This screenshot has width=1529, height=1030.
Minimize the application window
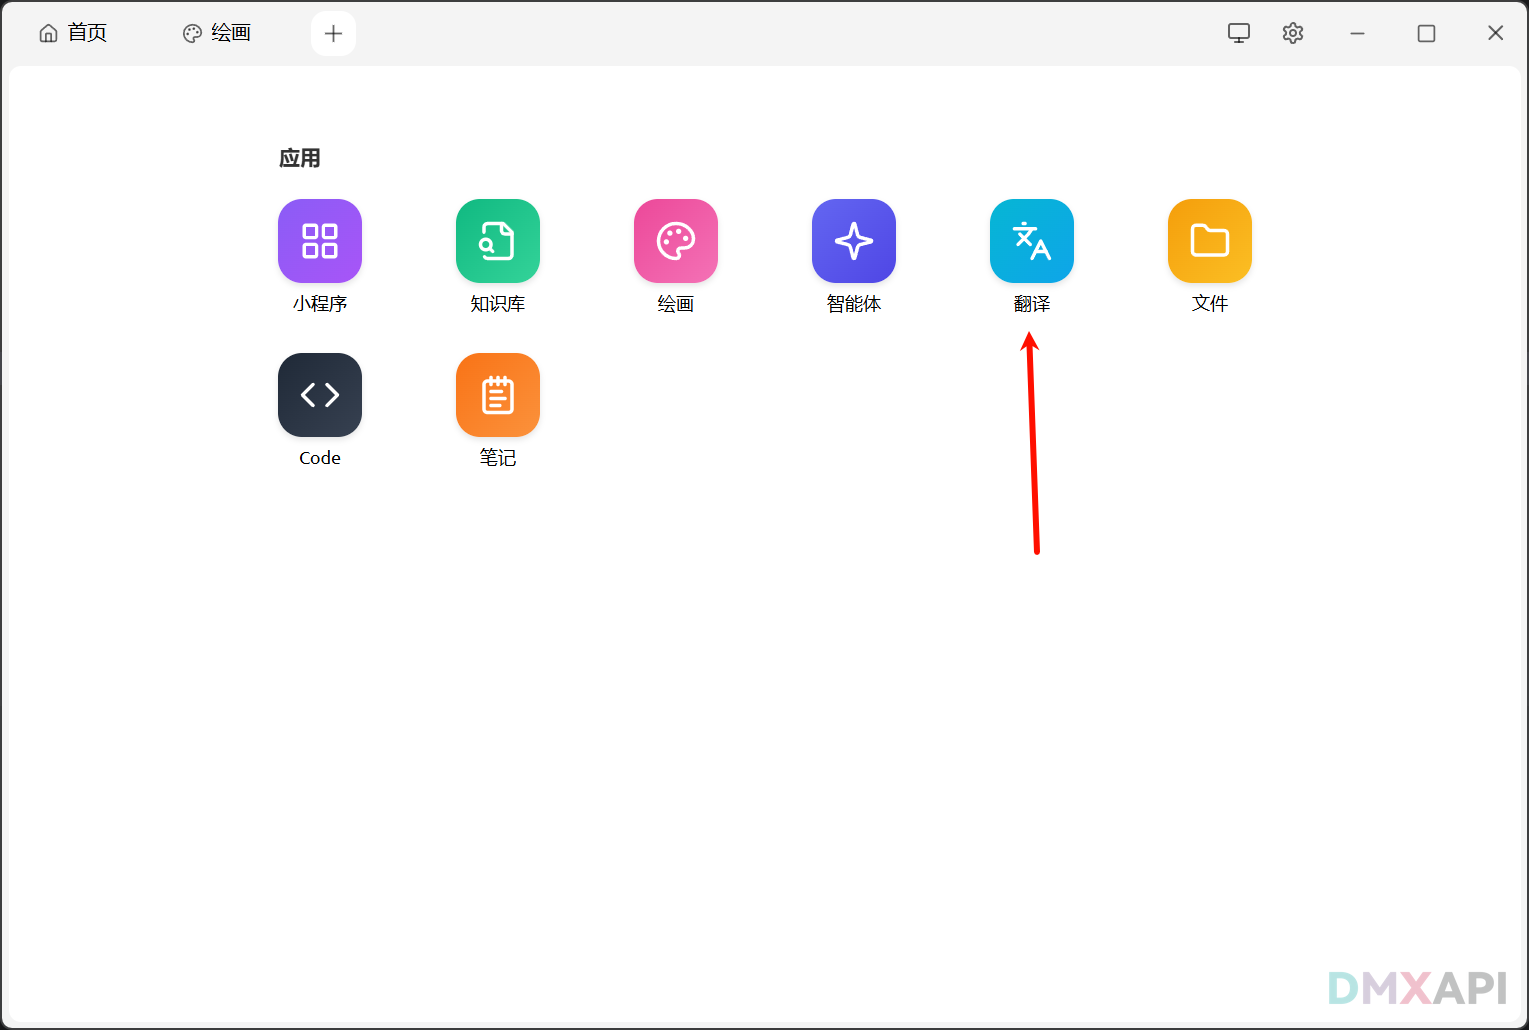coord(1357,33)
